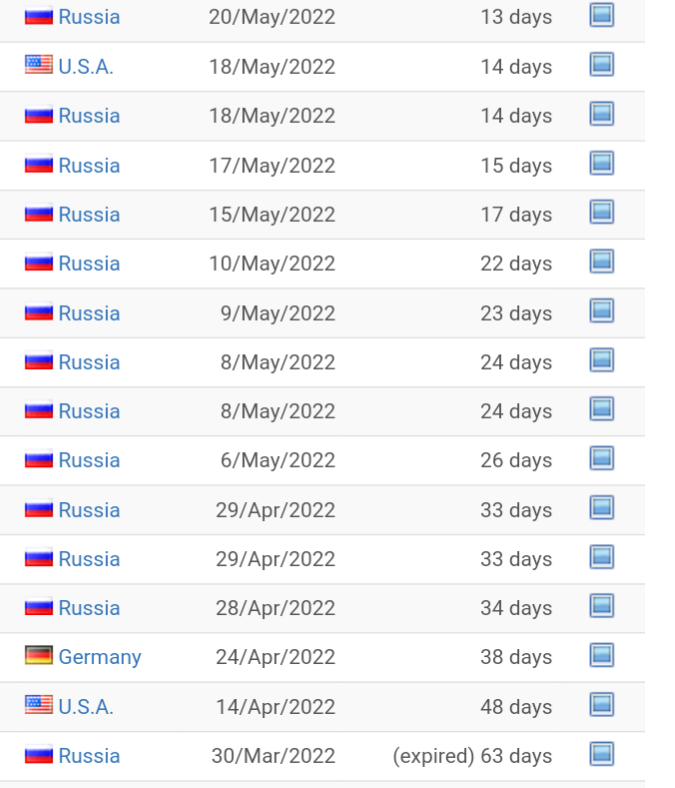Open U.S.A. link dated 14/Apr/2022
Viewport: 675px width, 788px height.
click(85, 707)
